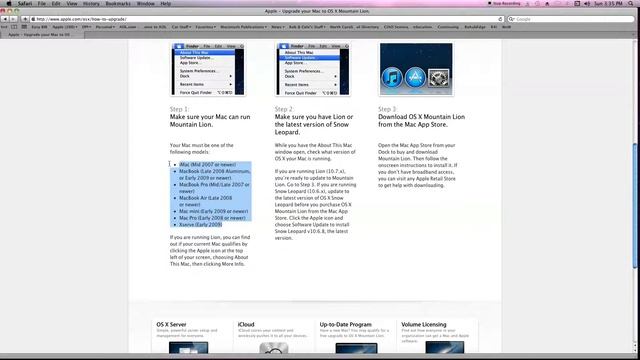
Task: Click heading "Download OS X Mountain Lion from the Mac App Store."
Action: click(421, 120)
